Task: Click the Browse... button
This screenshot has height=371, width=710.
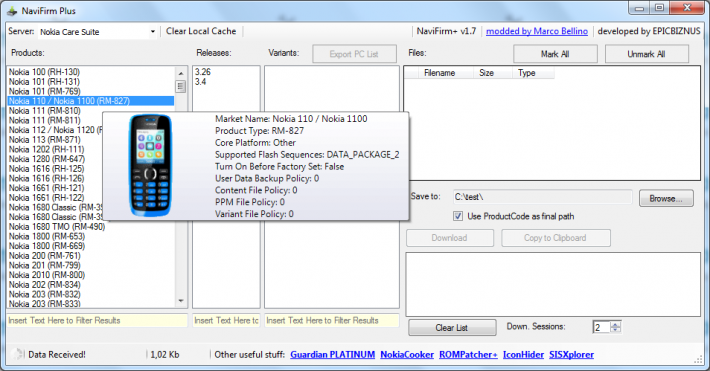Action: (666, 198)
